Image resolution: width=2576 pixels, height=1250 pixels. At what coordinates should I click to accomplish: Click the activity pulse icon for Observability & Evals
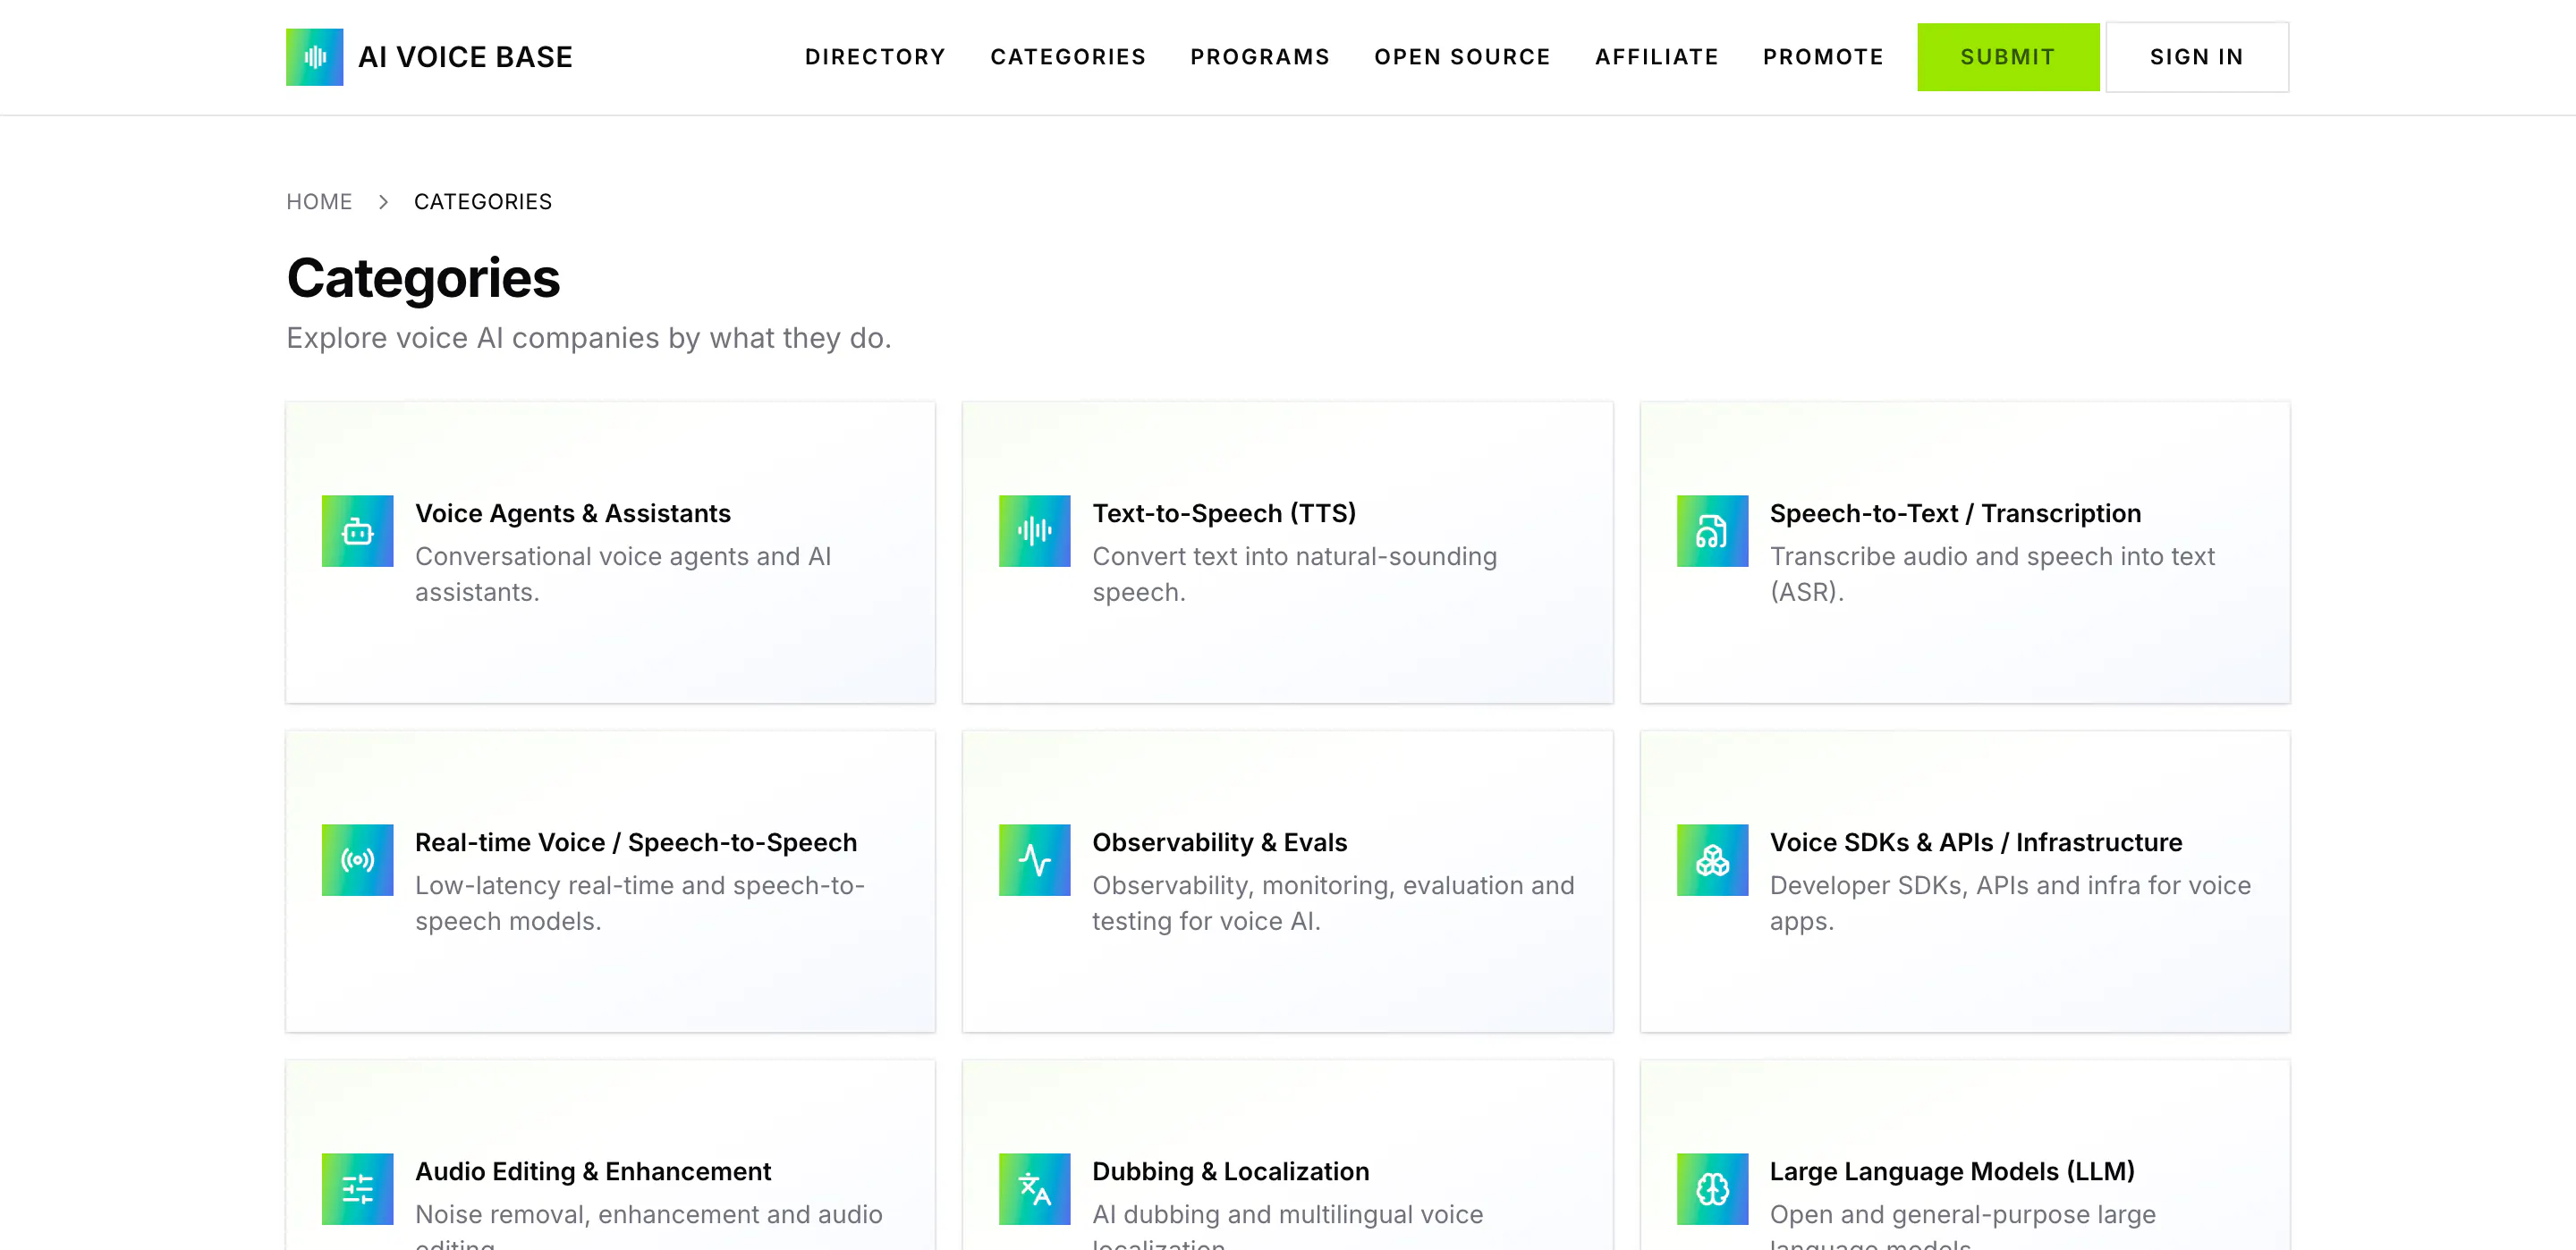click(1034, 860)
